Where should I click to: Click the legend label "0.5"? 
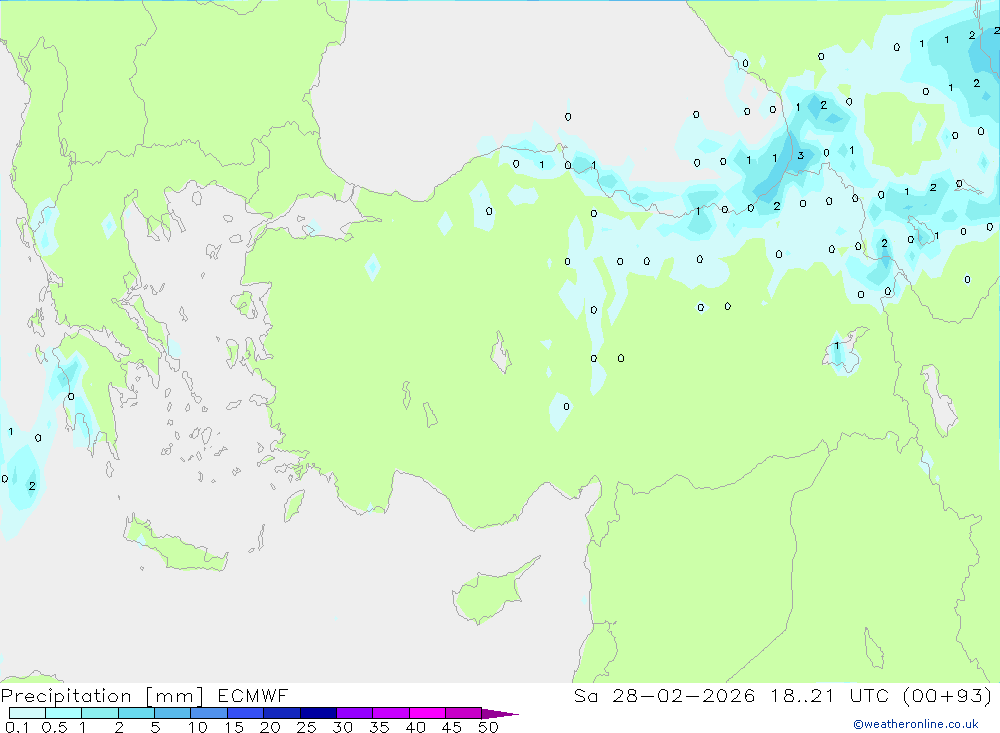click(x=54, y=727)
